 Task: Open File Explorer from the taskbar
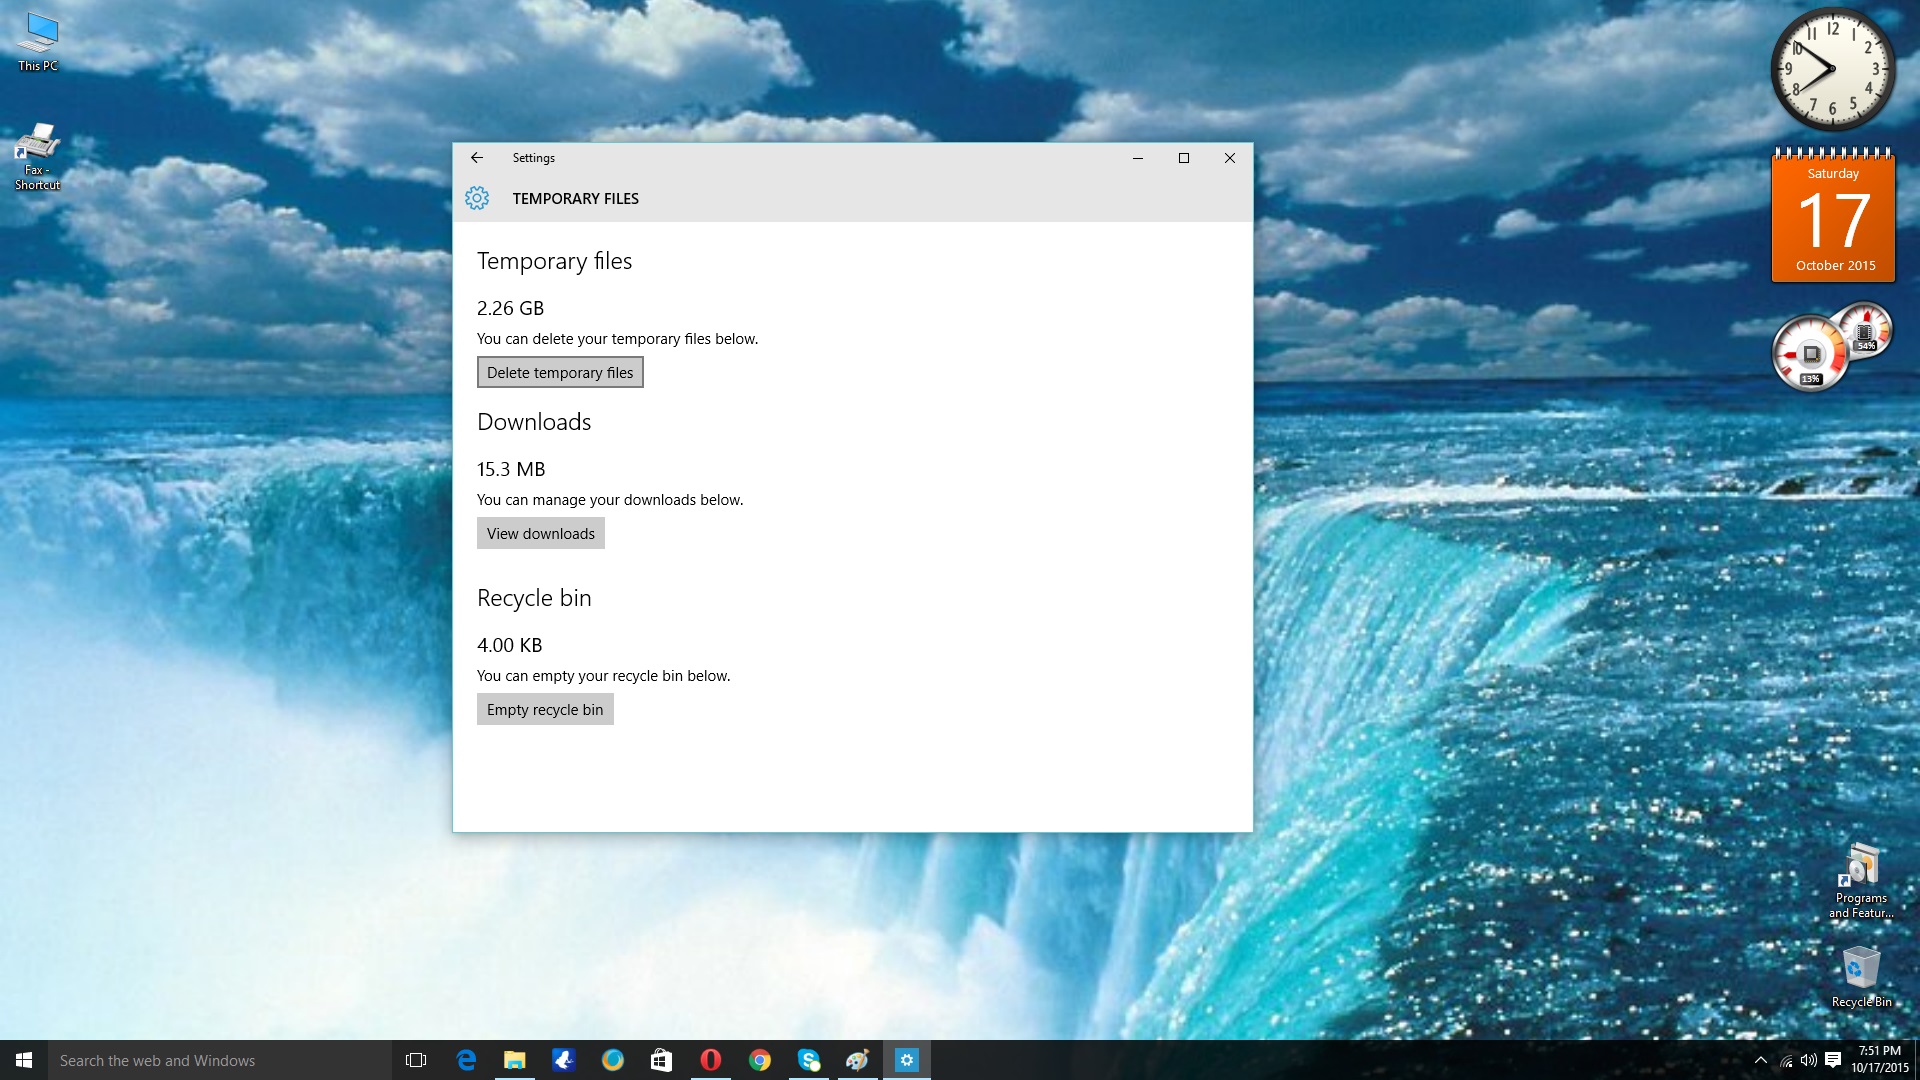pos(514,1060)
